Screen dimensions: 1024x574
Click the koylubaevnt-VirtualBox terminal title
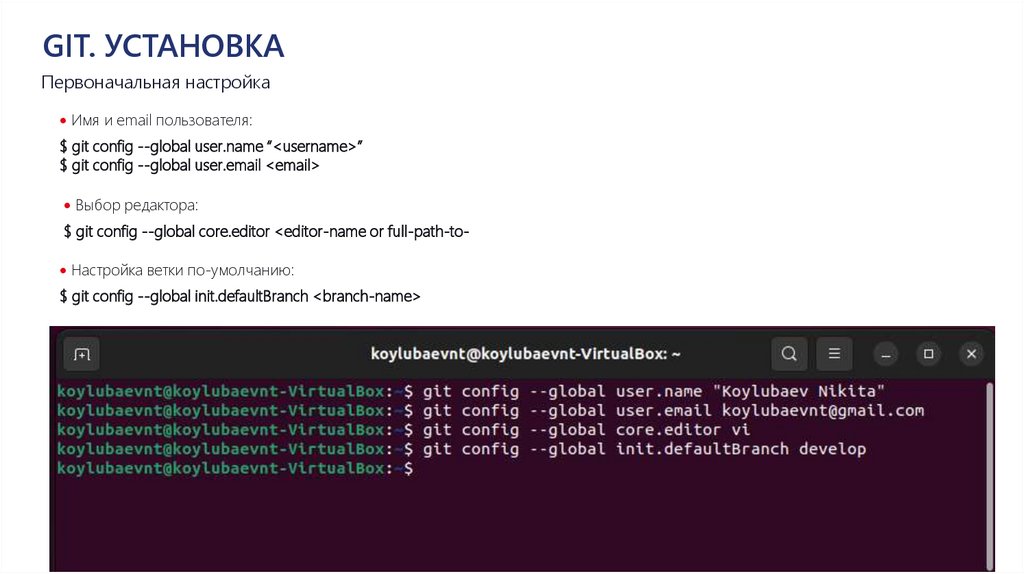point(526,354)
